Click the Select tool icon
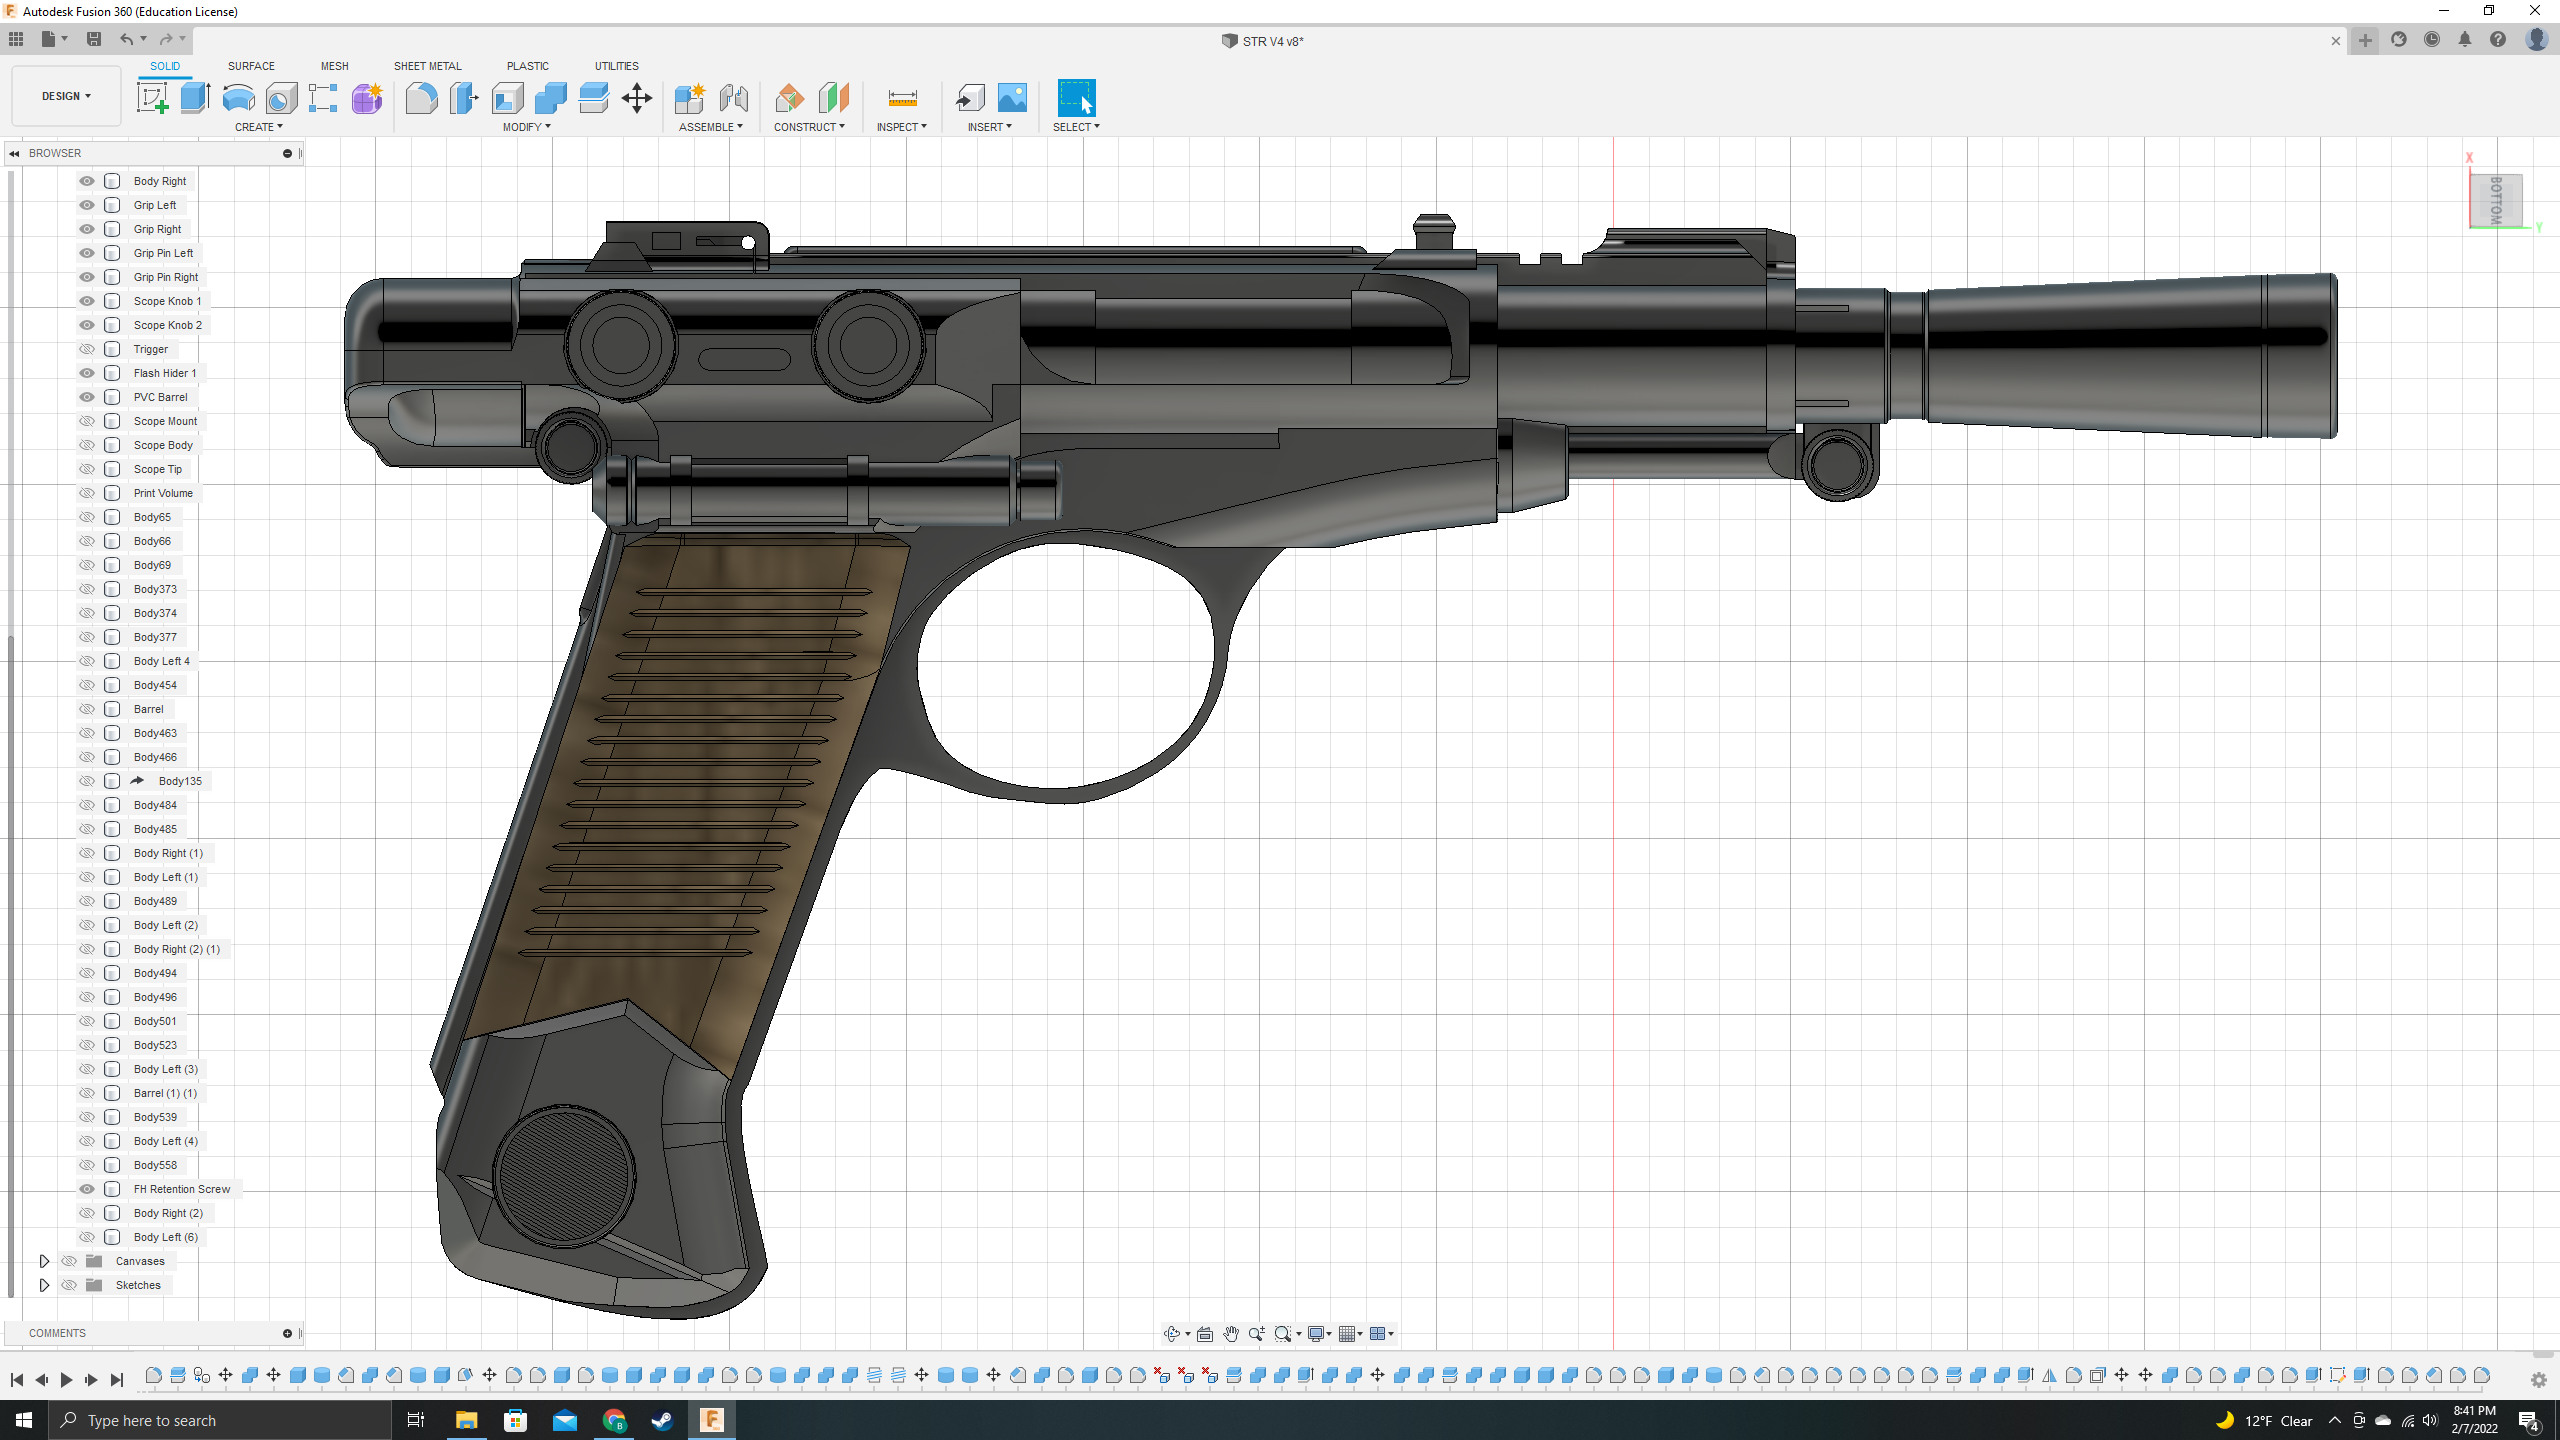 (x=1076, y=98)
